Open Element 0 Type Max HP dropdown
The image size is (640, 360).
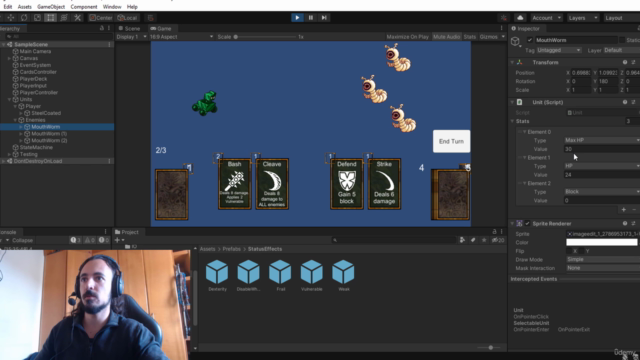[x=602, y=140]
